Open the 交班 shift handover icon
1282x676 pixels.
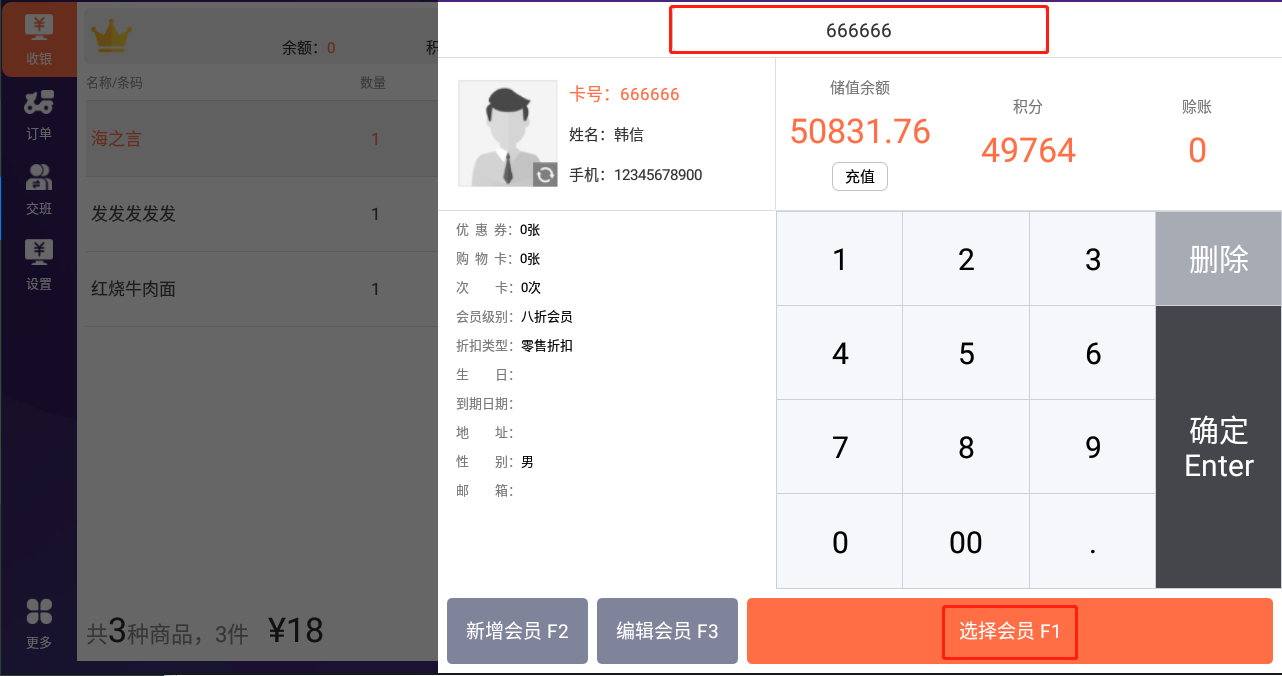pos(39,190)
